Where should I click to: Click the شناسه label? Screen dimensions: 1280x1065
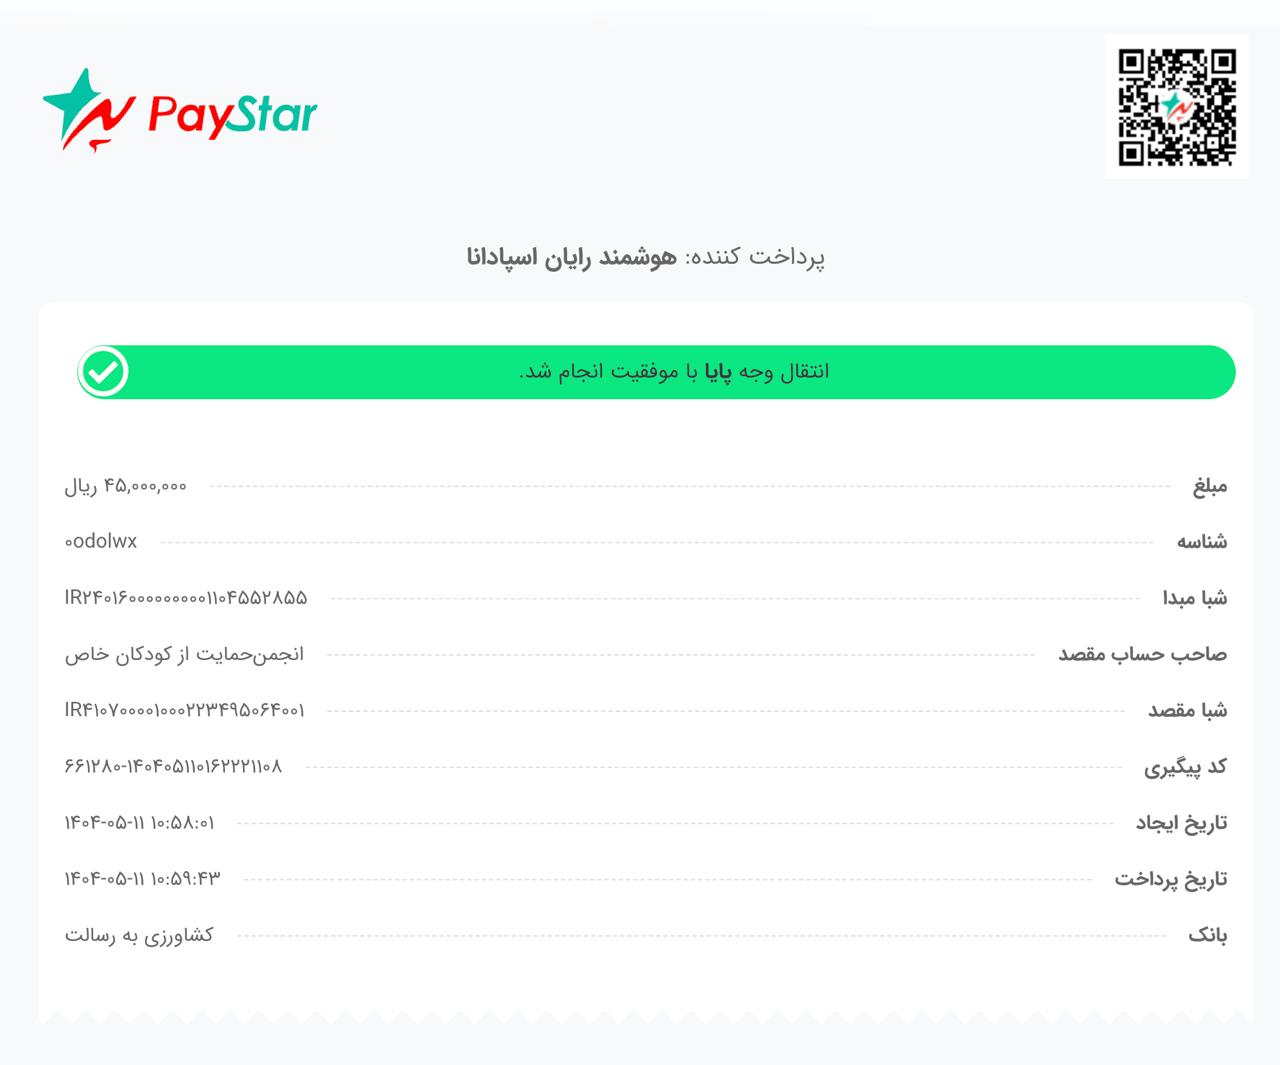point(1202,542)
